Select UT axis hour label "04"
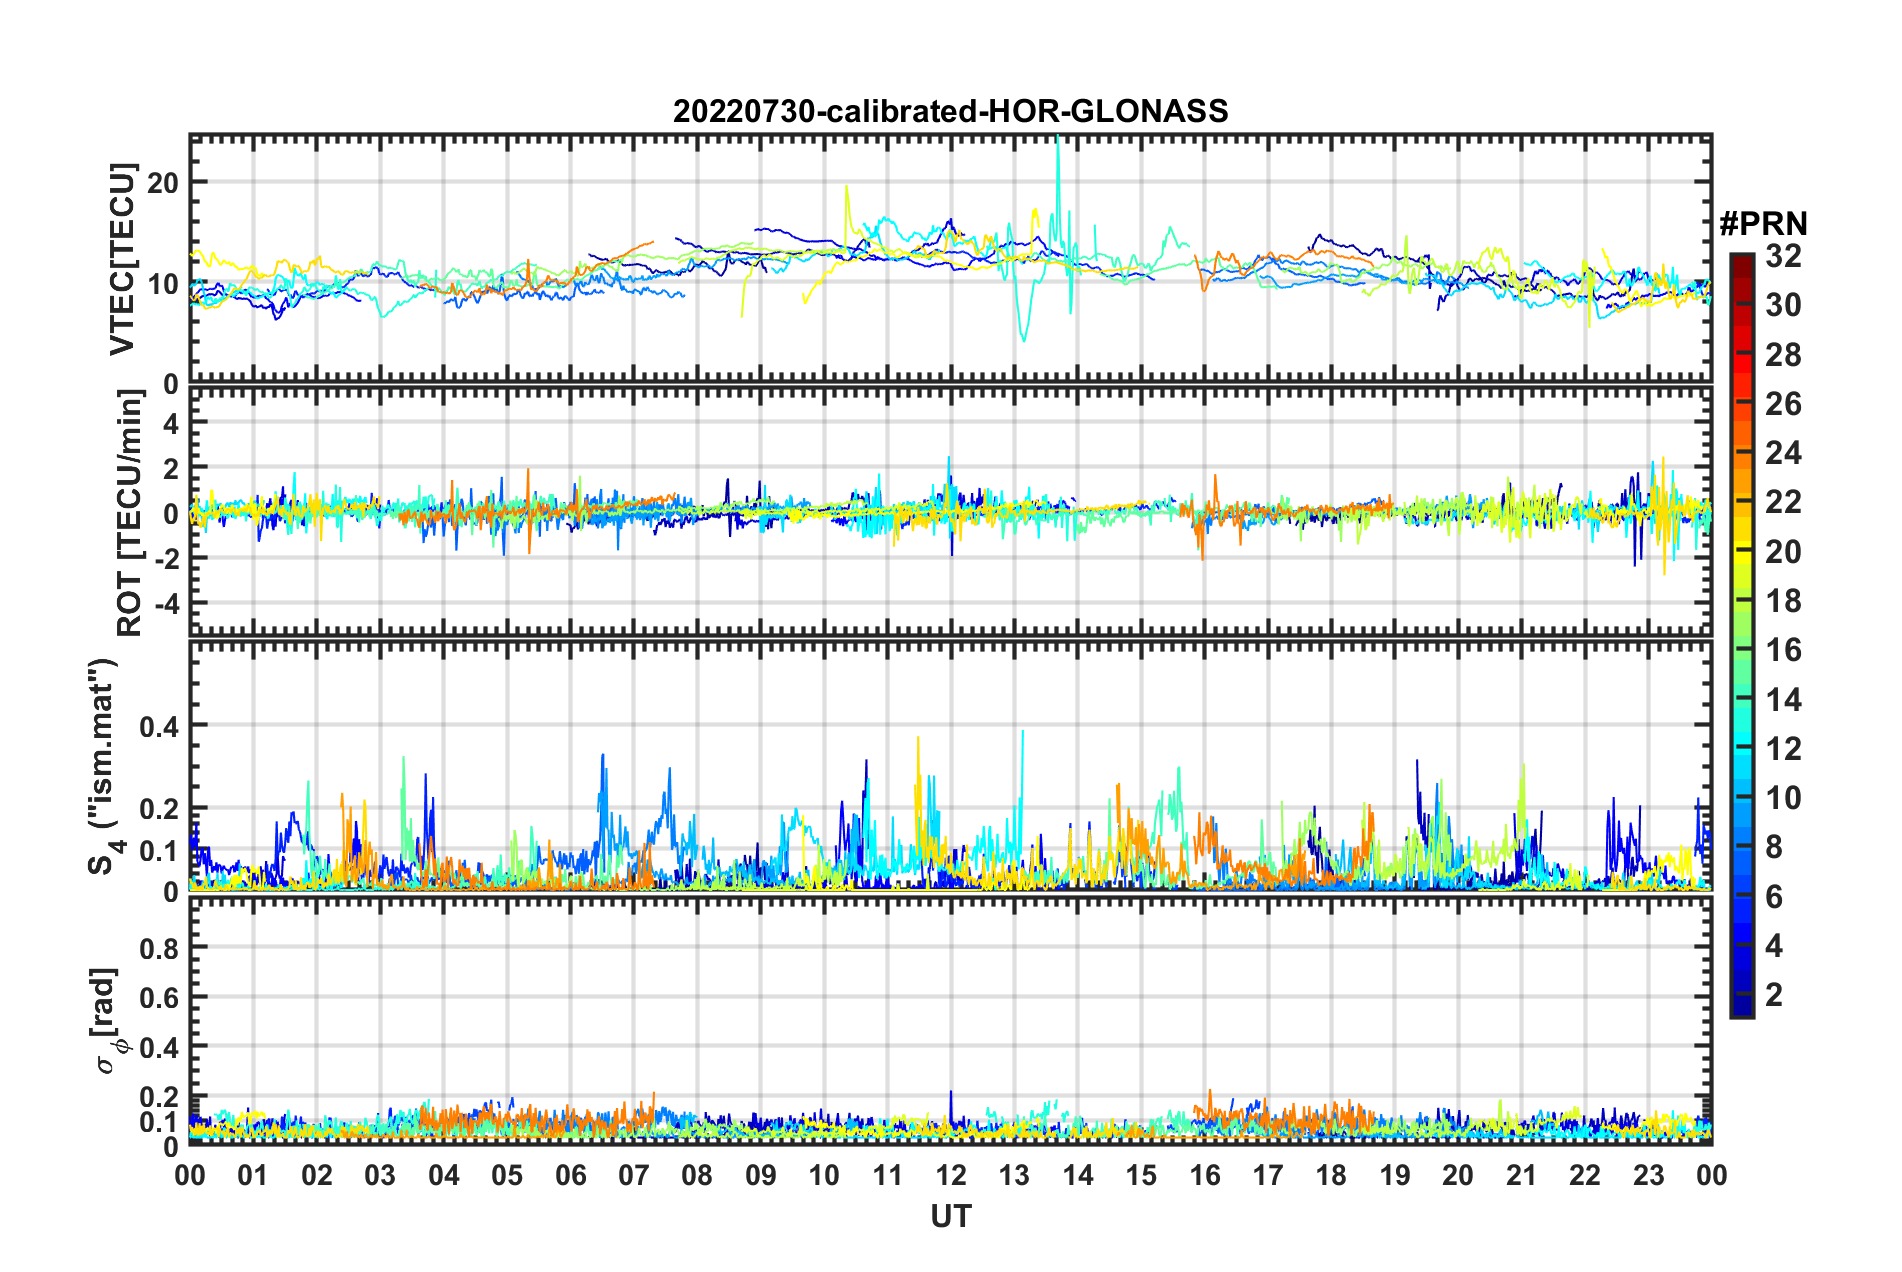The height and width of the screenshot is (1272, 1902). tap(444, 1175)
